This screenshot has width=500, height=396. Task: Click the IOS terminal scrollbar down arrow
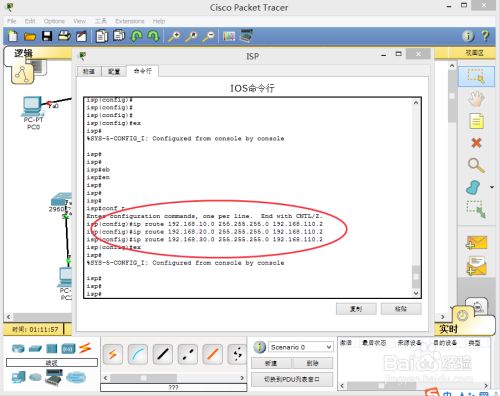pos(416,293)
